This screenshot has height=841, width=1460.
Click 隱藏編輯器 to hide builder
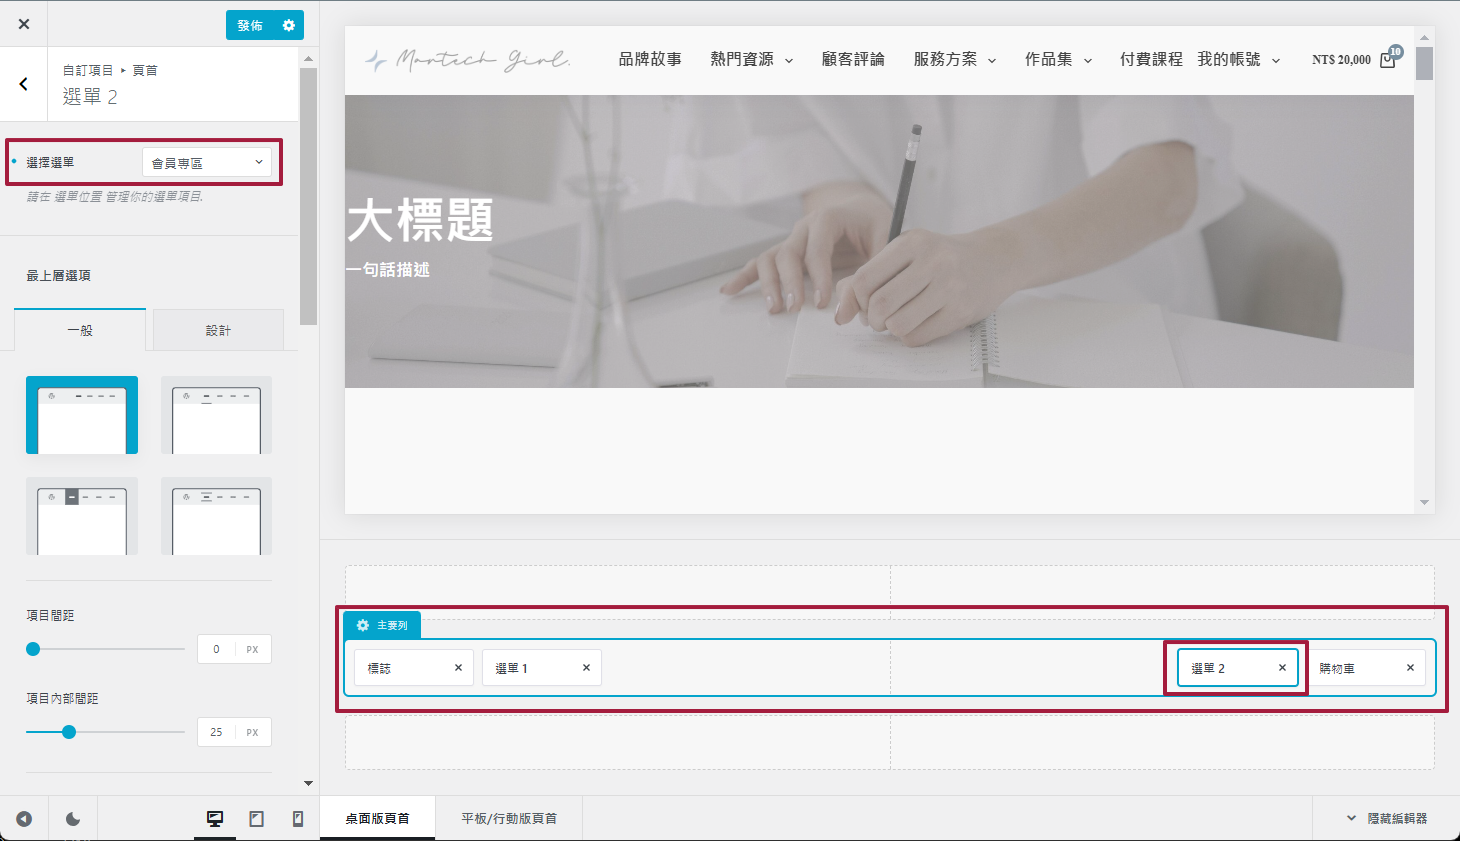pyautogui.click(x=1386, y=818)
